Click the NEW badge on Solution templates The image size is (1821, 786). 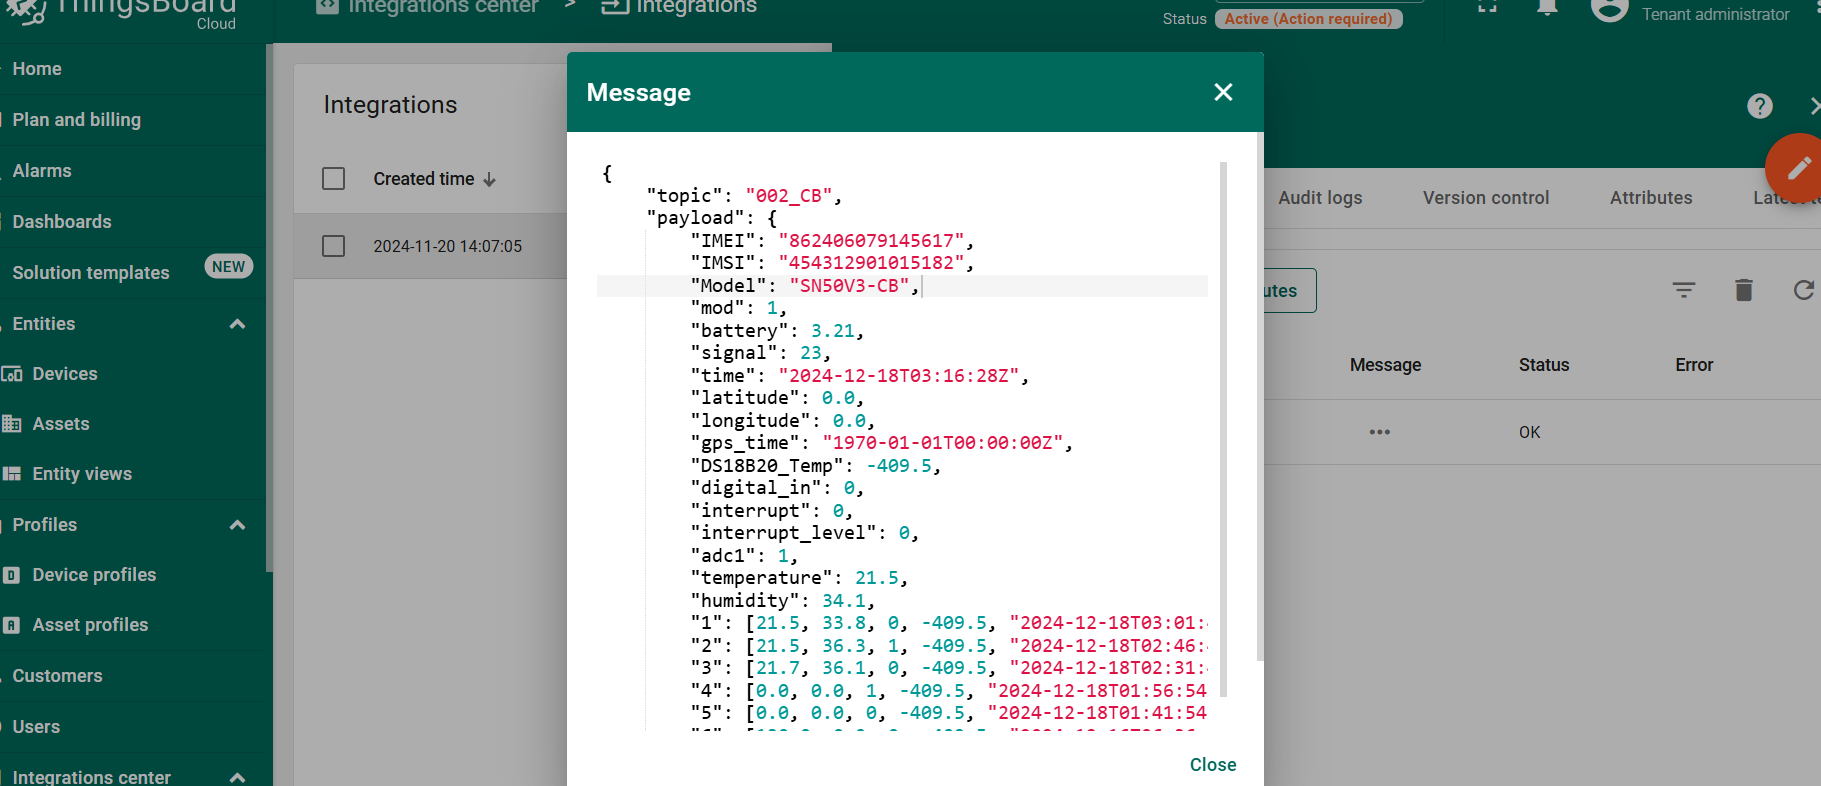229,267
